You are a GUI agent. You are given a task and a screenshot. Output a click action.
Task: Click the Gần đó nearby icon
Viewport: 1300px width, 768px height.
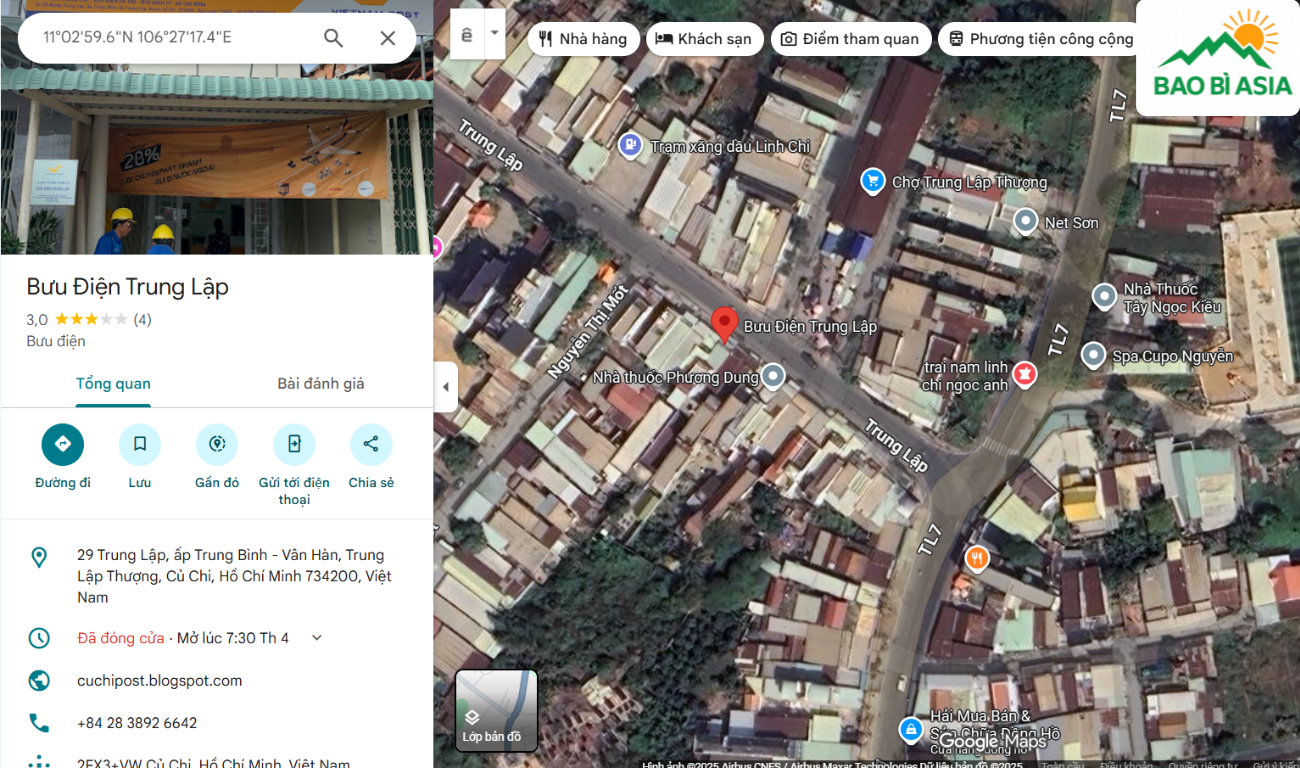[217, 445]
